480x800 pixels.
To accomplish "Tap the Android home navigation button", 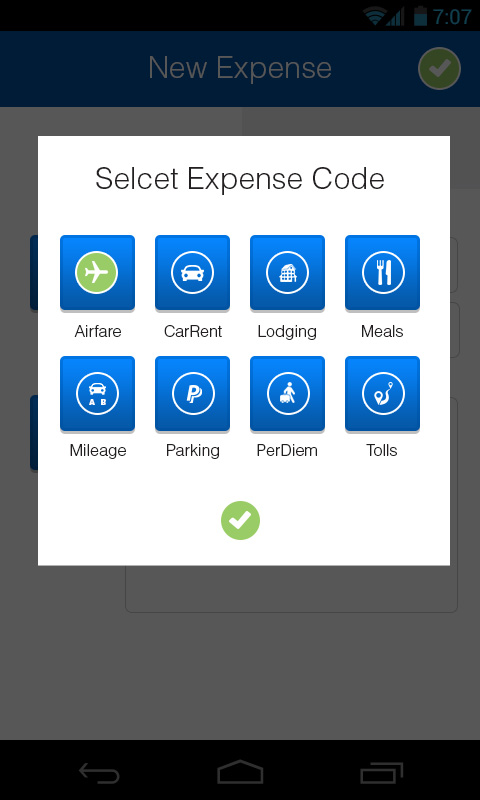I will click(240, 771).
